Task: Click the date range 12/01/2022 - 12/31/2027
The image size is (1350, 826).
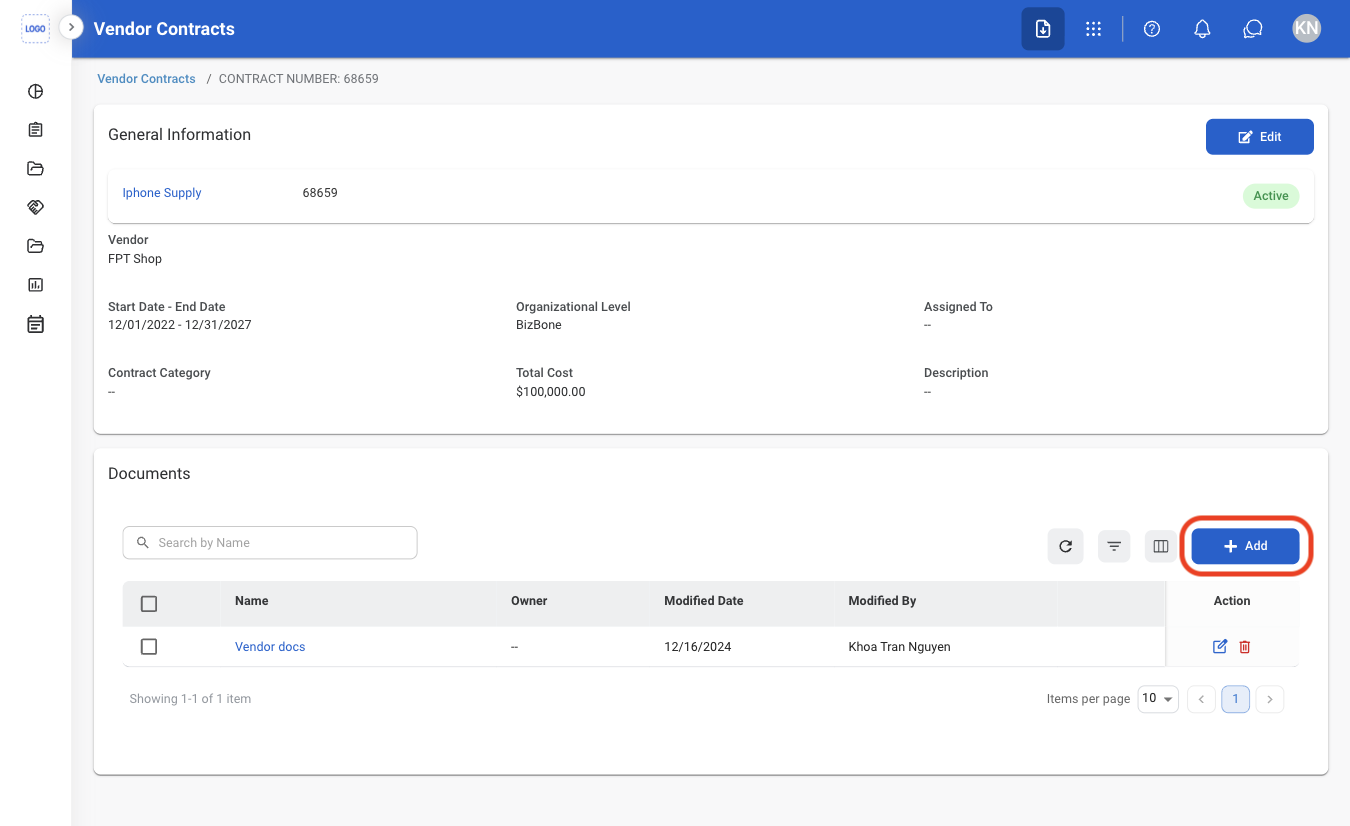Action: (180, 325)
